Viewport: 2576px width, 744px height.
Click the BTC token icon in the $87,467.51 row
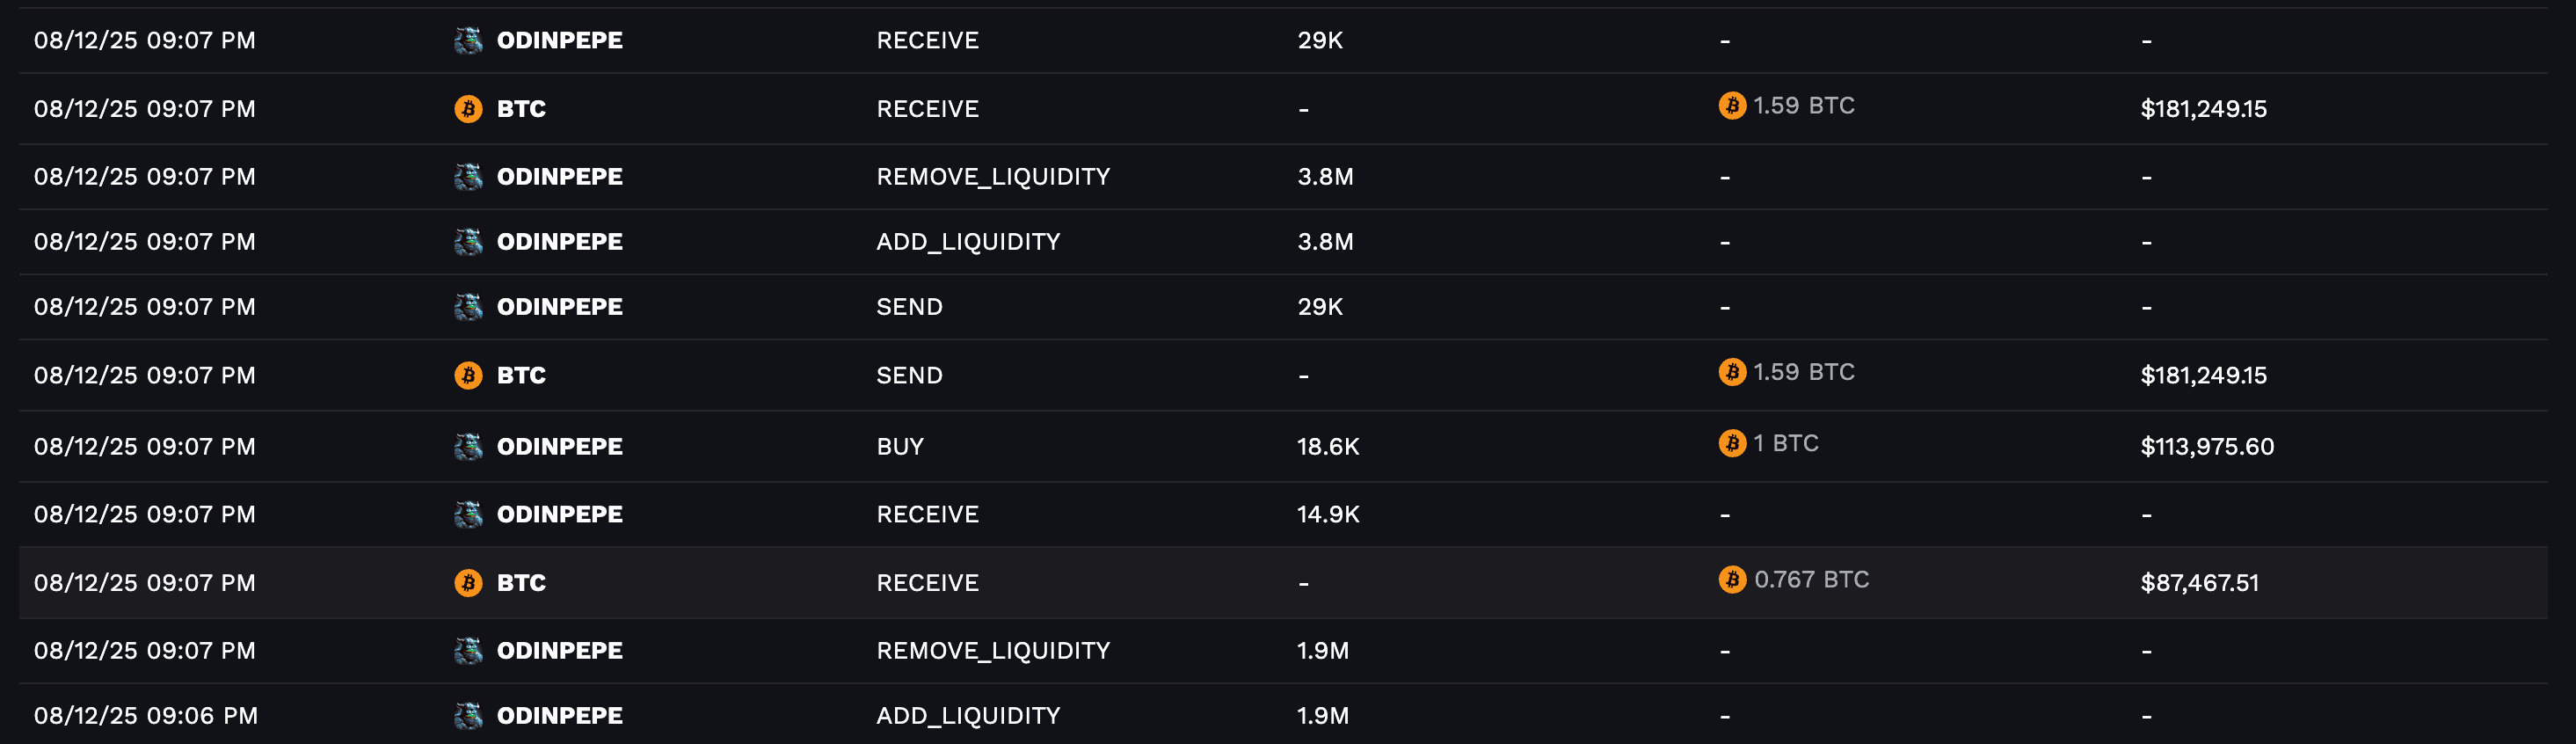468,582
